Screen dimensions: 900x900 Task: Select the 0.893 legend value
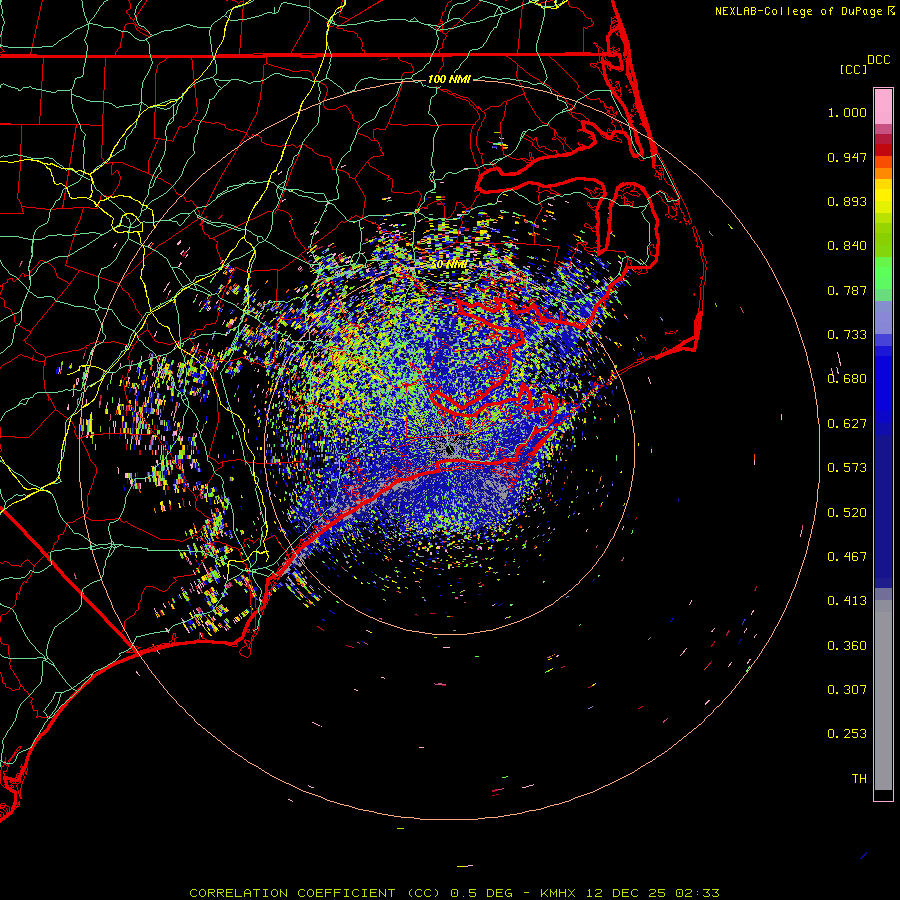tap(847, 201)
